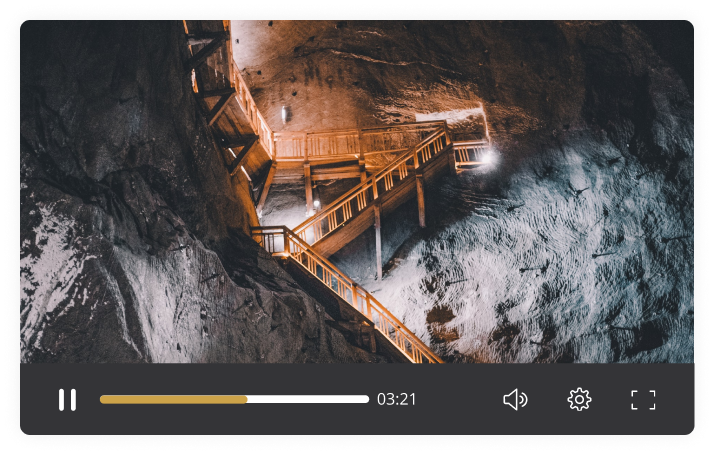Click the upper wooden platform in the video
This screenshot has height=455, width=714.
click(360, 144)
